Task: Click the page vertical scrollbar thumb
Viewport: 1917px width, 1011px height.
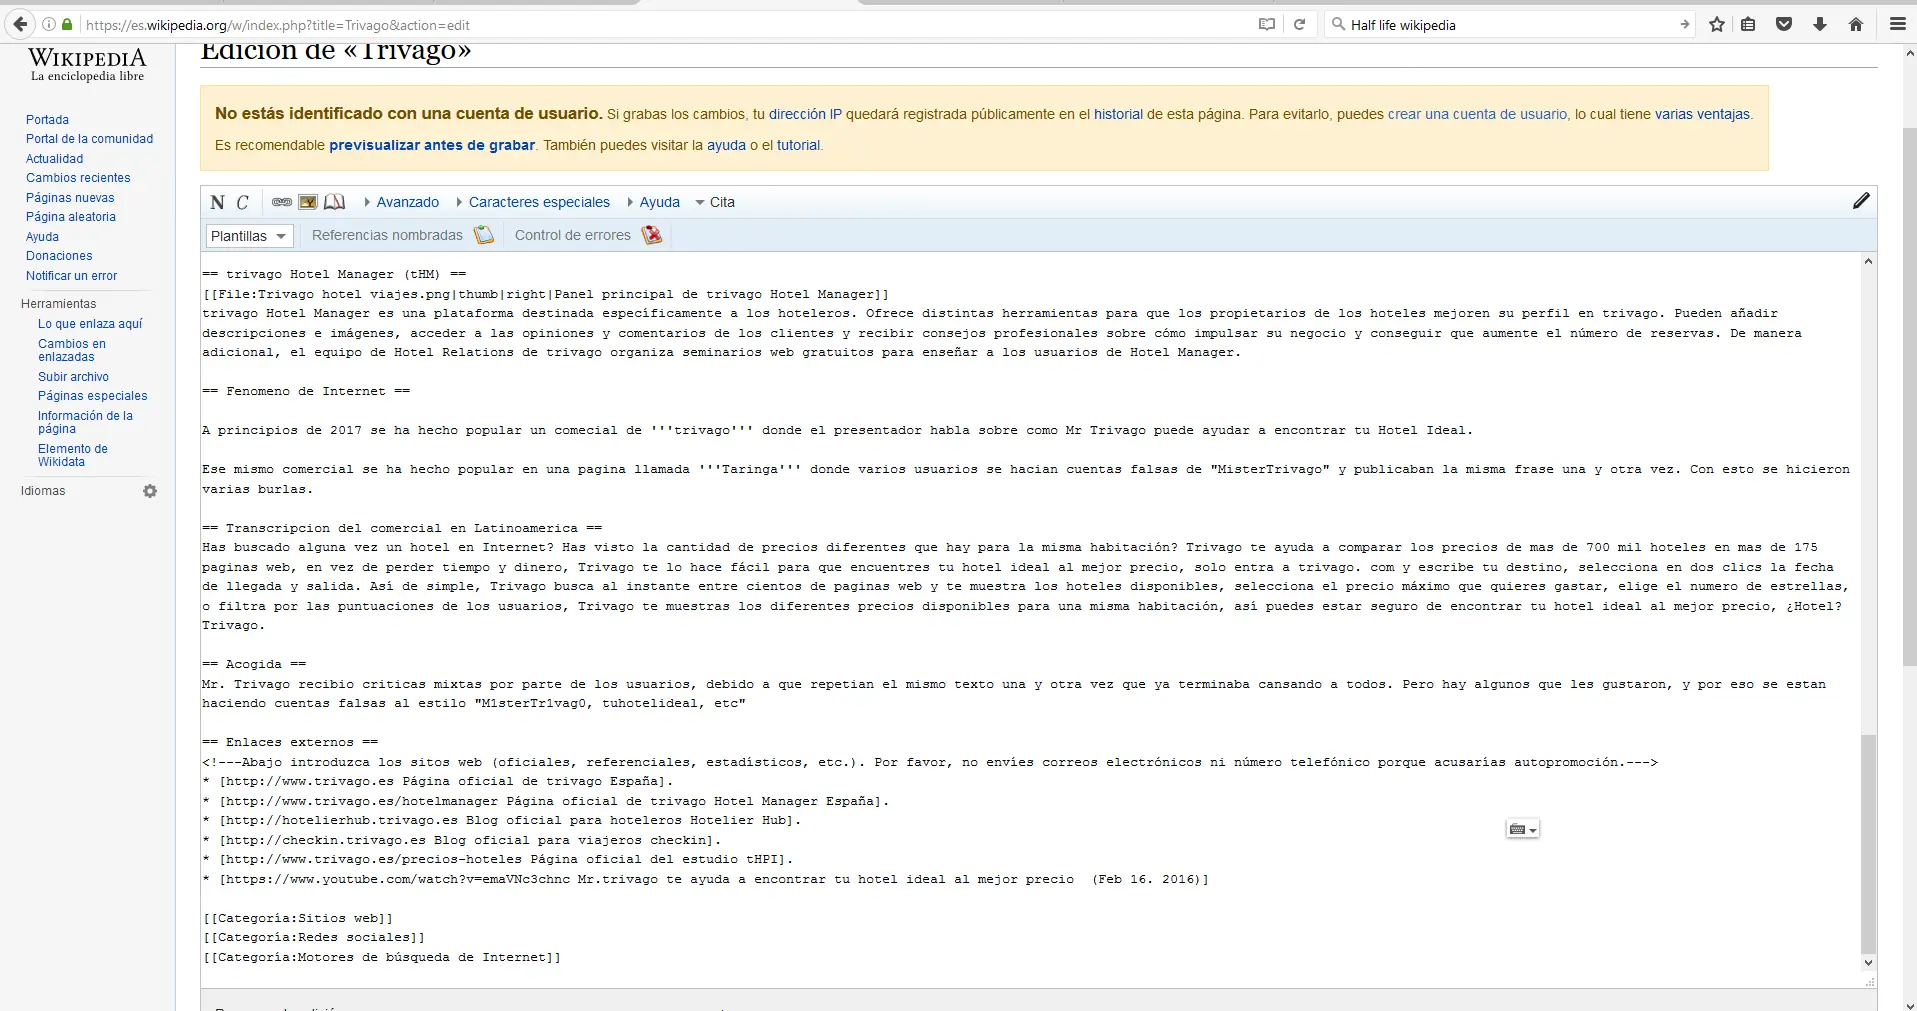Action: tap(1909, 397)
